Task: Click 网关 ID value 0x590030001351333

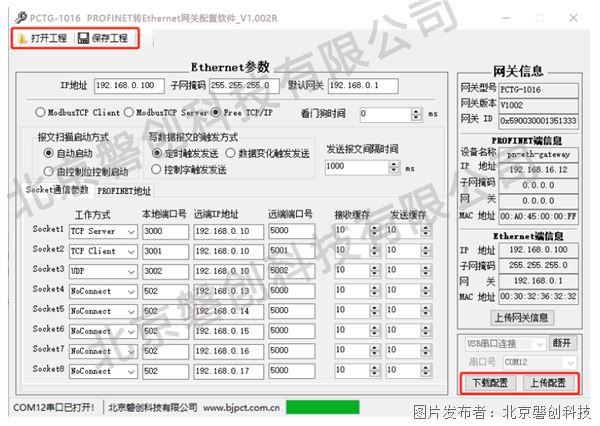Action: [539, 121]
